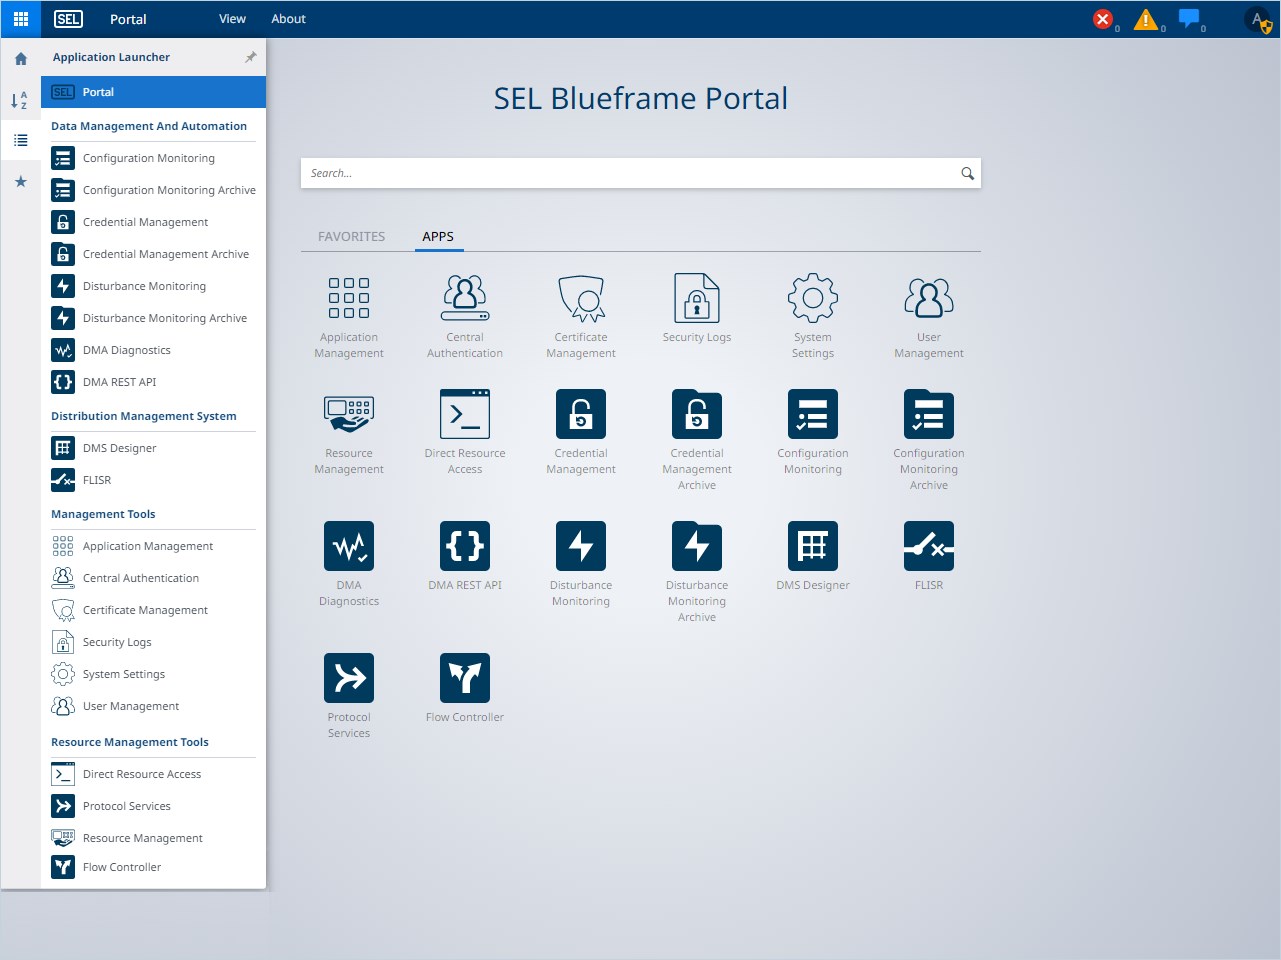This screenshot has height=960, width=1281.
Task: Click the SEL logo in top bar
Action: pyautogui.click(x=68, y=19)
